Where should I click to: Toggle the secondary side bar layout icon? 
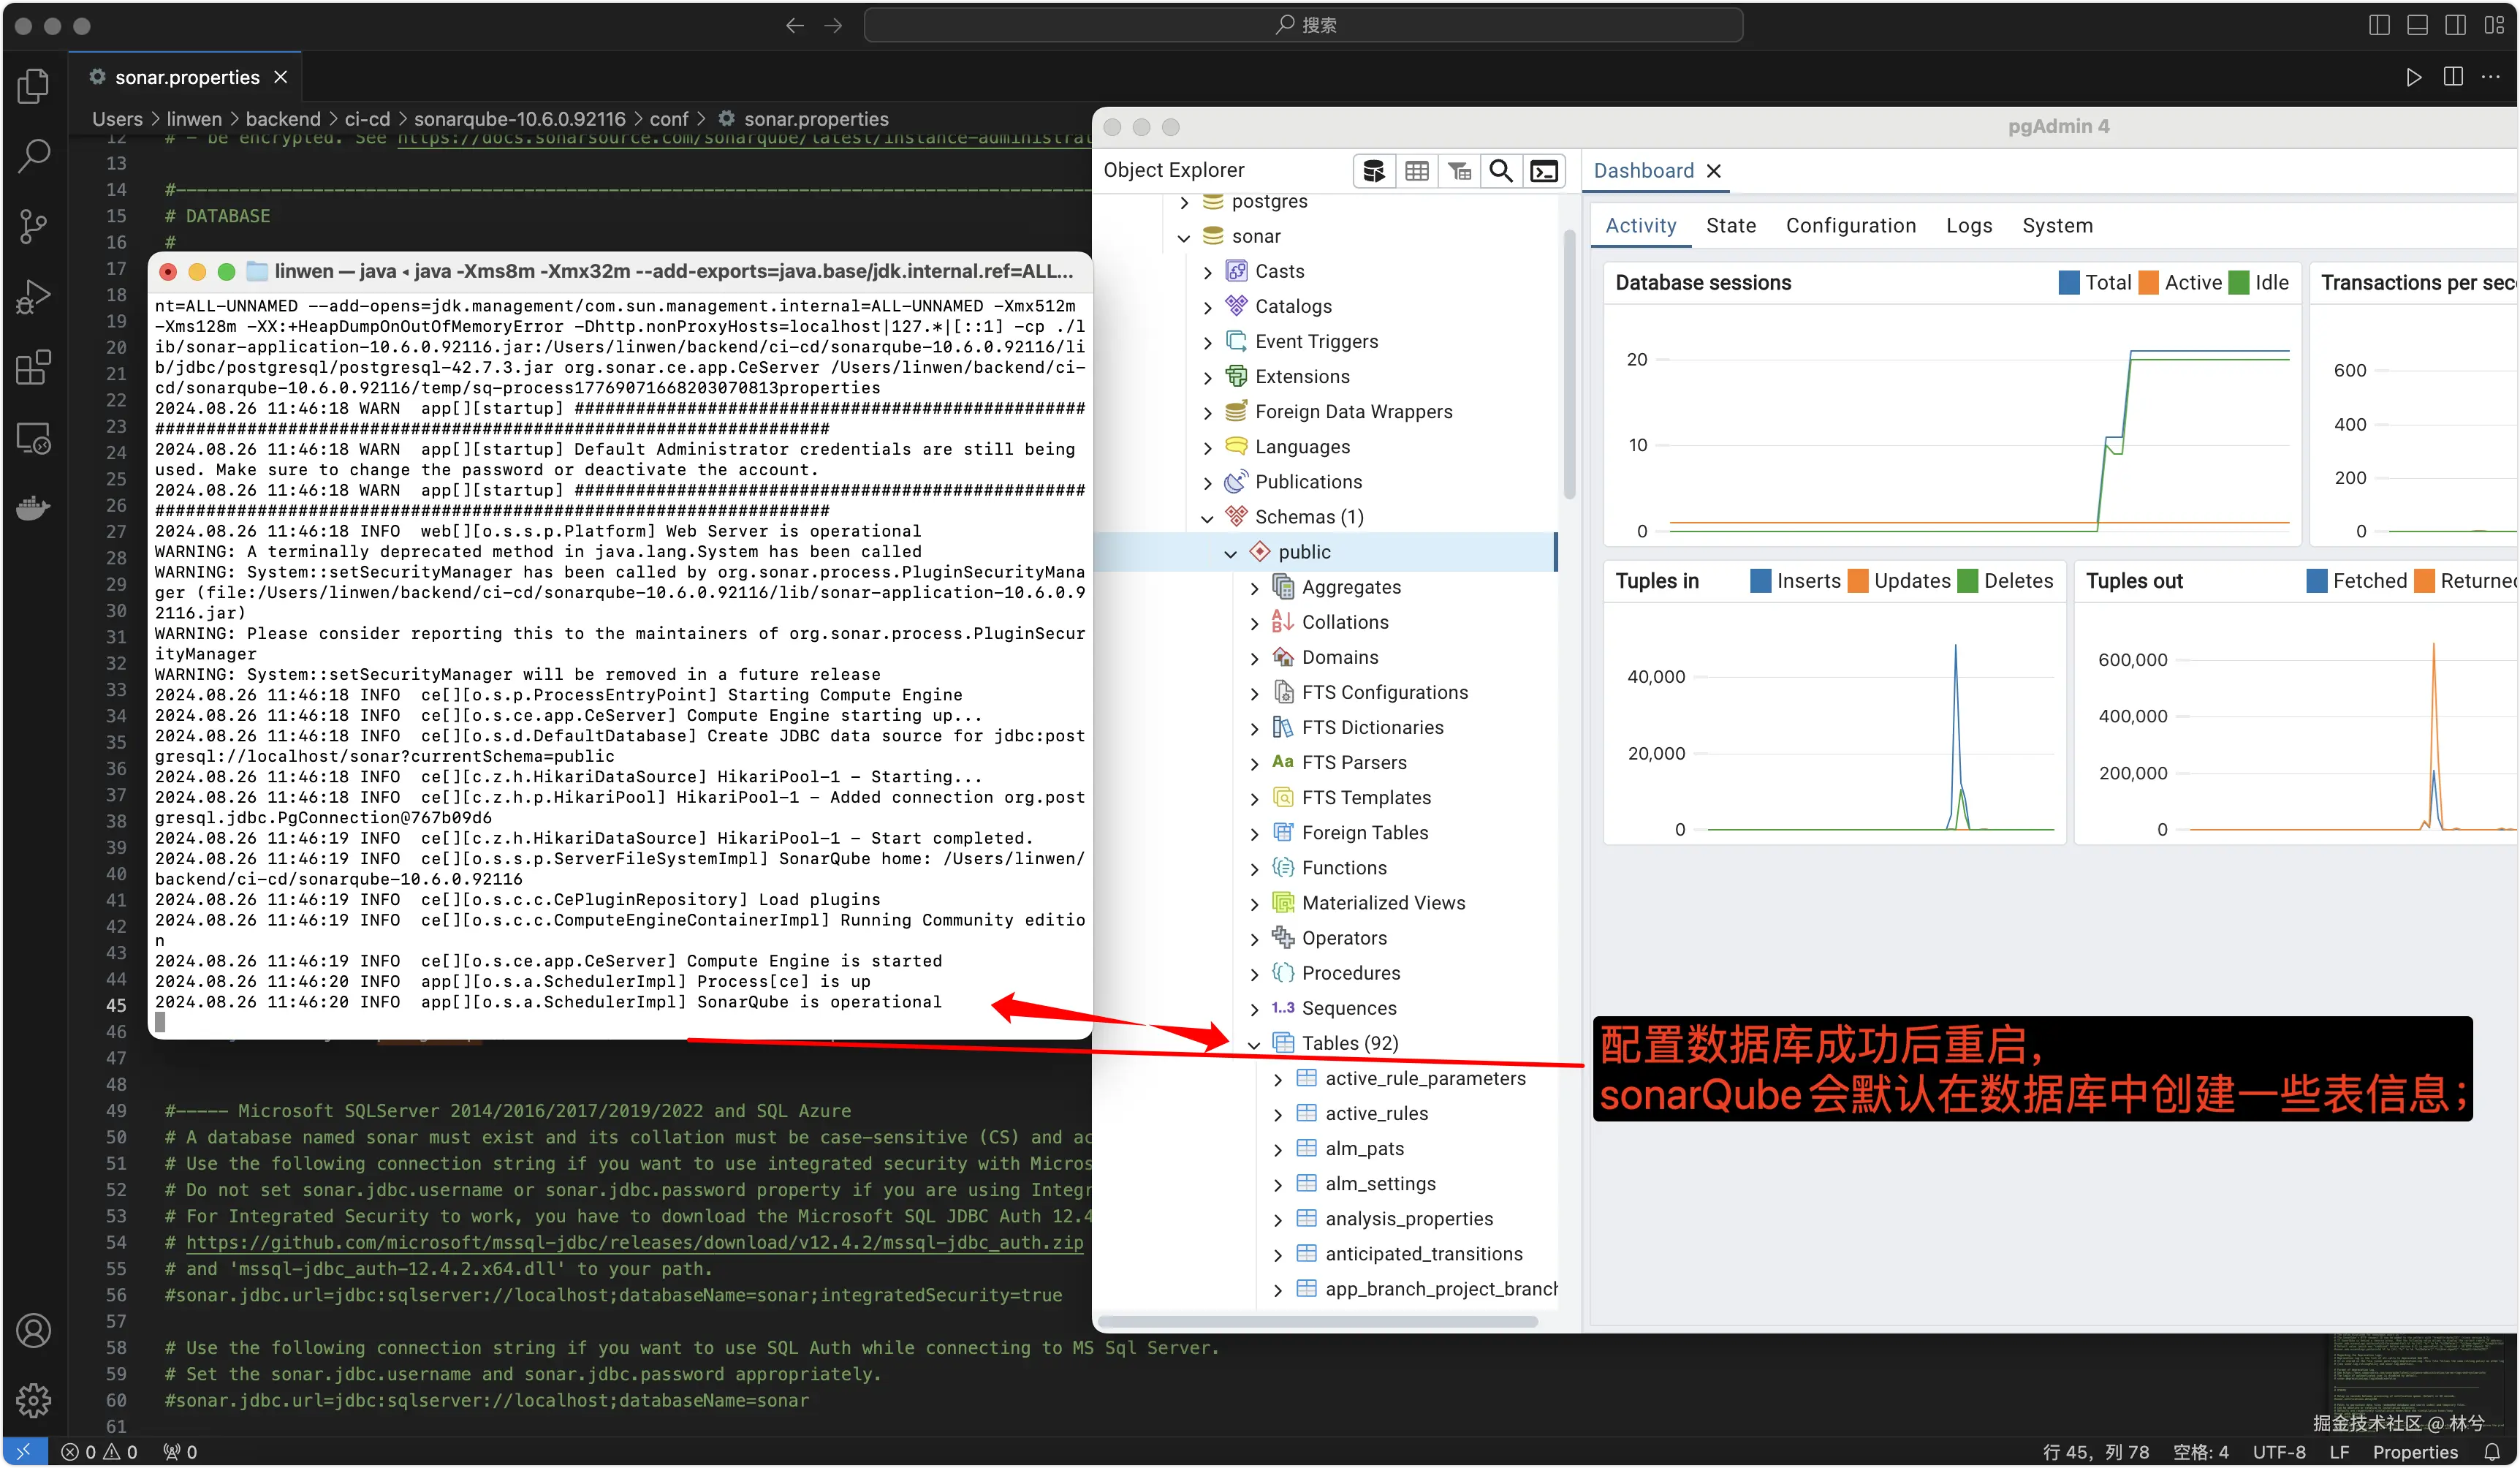coord(2455,25)
